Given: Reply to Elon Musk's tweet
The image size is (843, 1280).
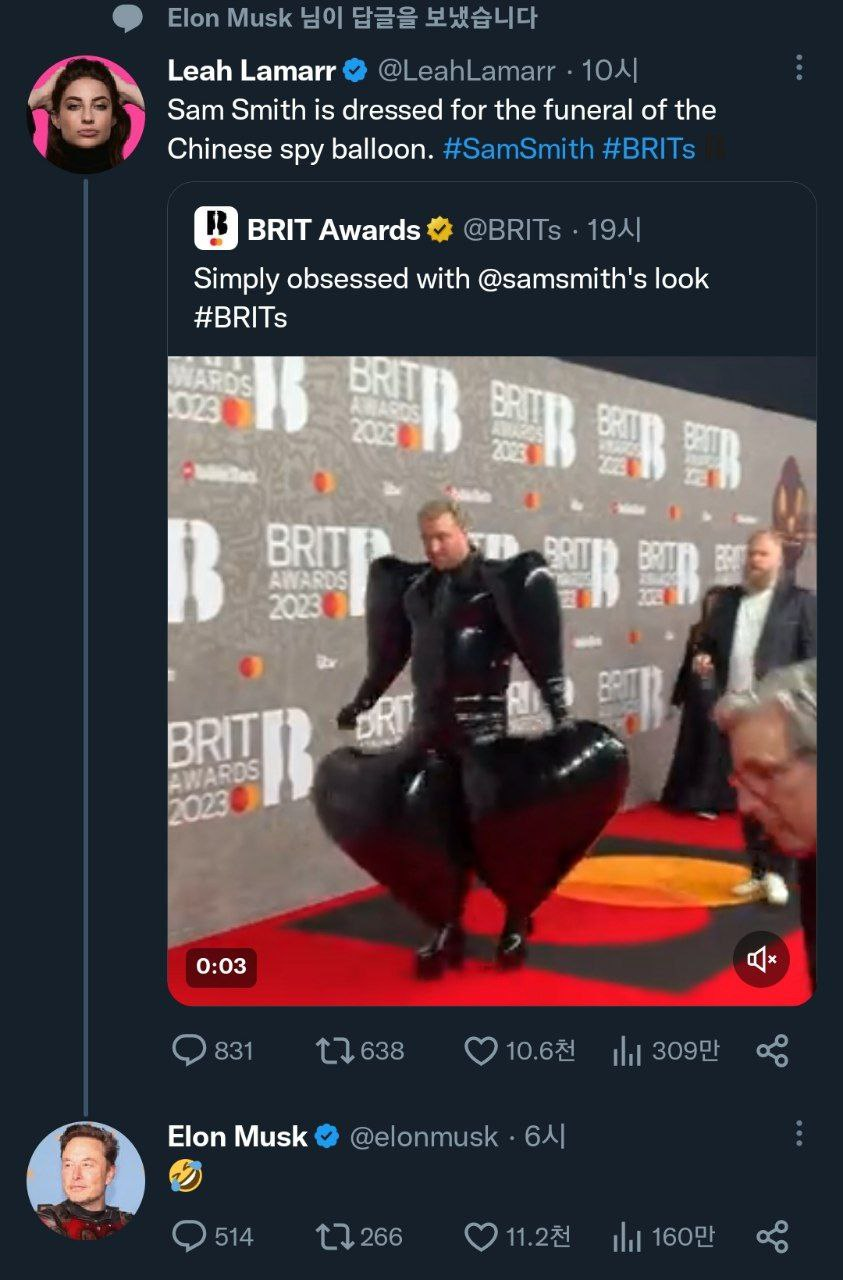Looking at the screenshot, I should tap(190, 1237).
